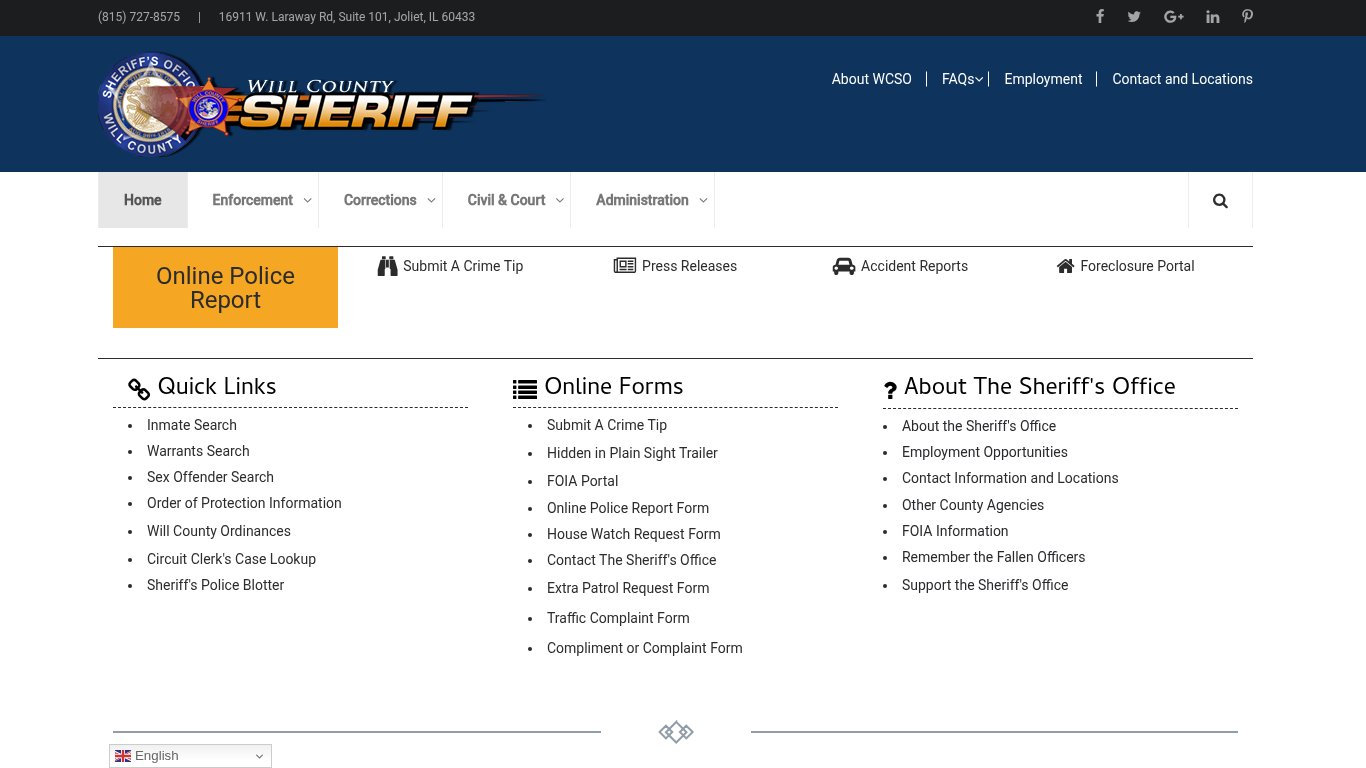
Task: Open the Press Releases link
Action: pos(689,266)
